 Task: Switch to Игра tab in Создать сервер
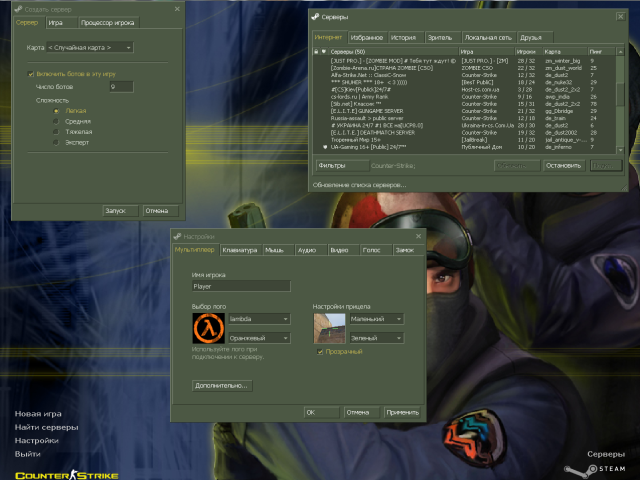tap(61, 23)
